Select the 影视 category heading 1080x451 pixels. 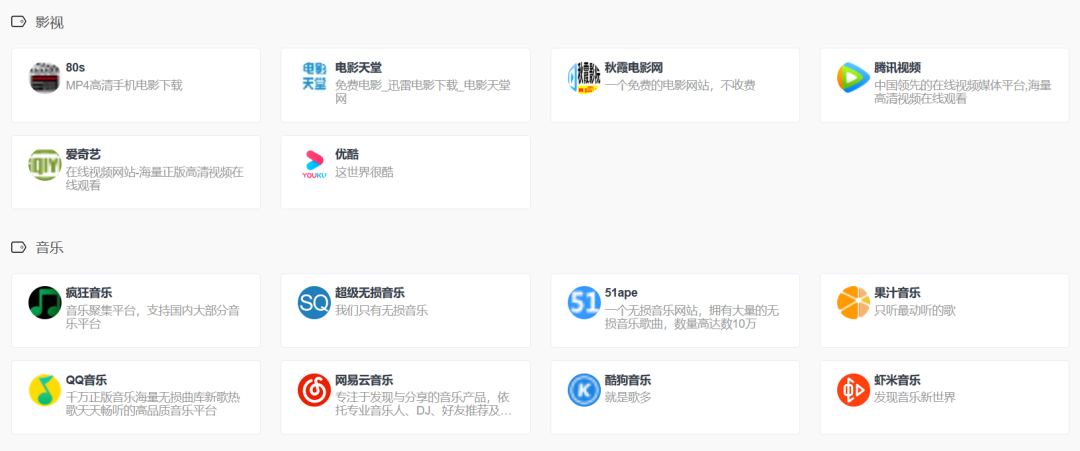50,22
